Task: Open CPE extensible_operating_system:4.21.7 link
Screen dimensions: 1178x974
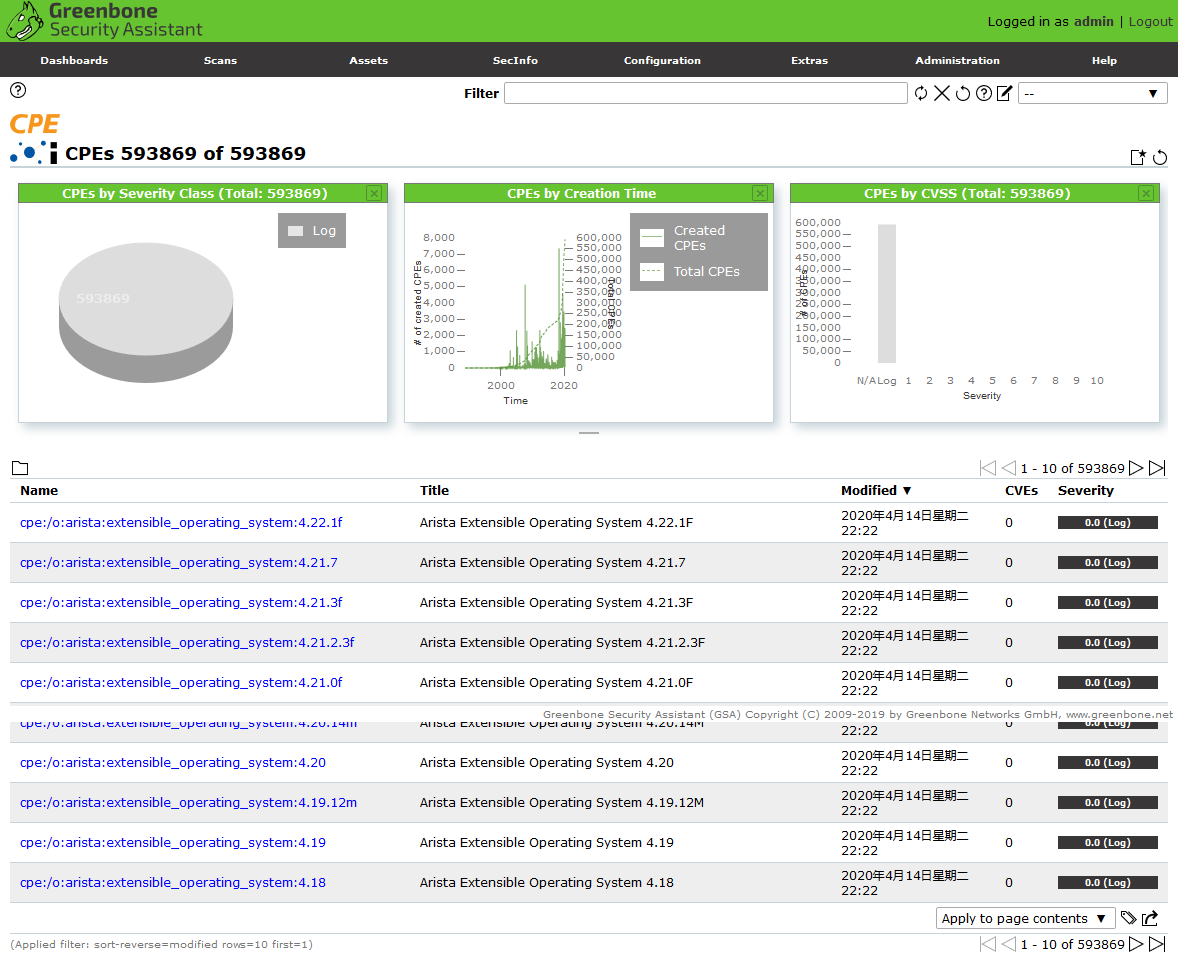Action: coord(179,562)
